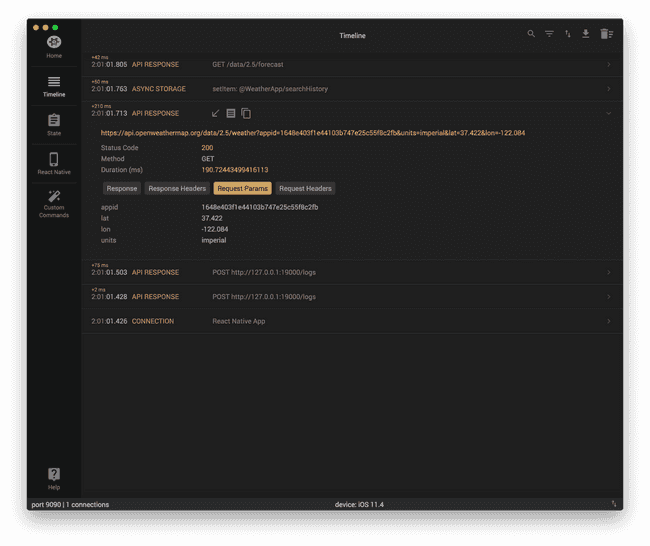The width and height of the screenshot is (650, 546).
Task: Click the status bar arrows icon at right
Action: pyautogui.click(x=614, y=504)
